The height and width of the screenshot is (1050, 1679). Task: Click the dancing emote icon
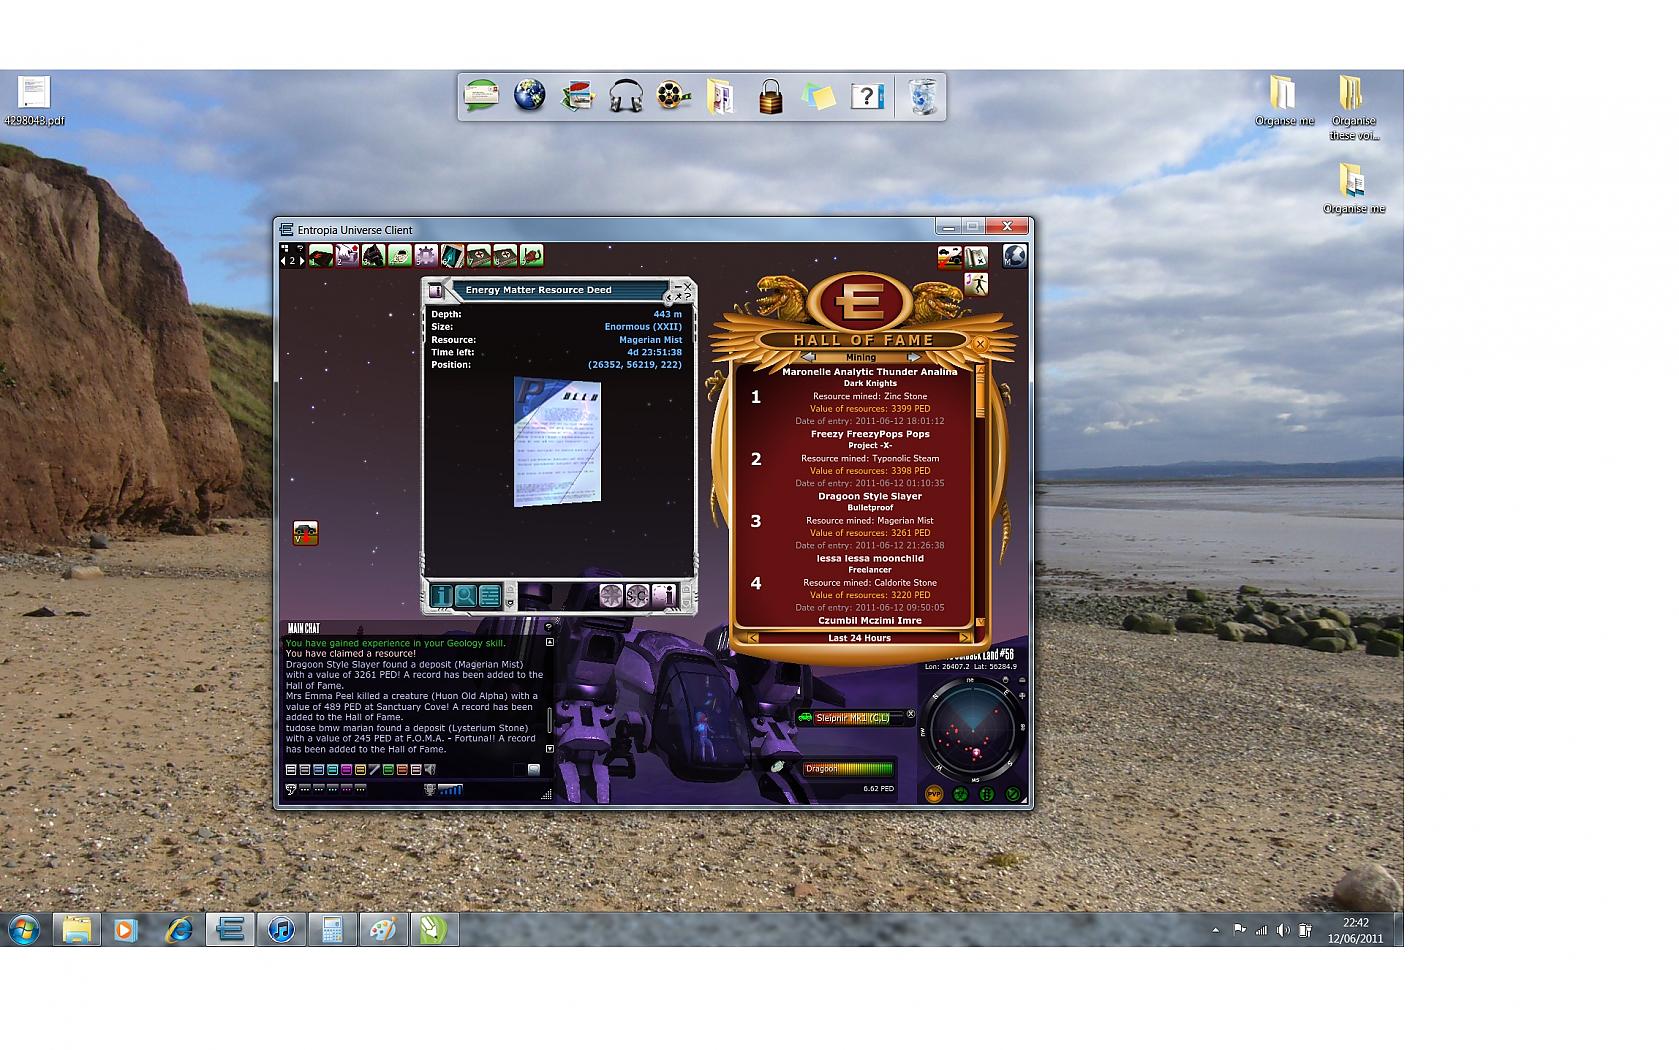pyautogui.click(x=976, y=284)
